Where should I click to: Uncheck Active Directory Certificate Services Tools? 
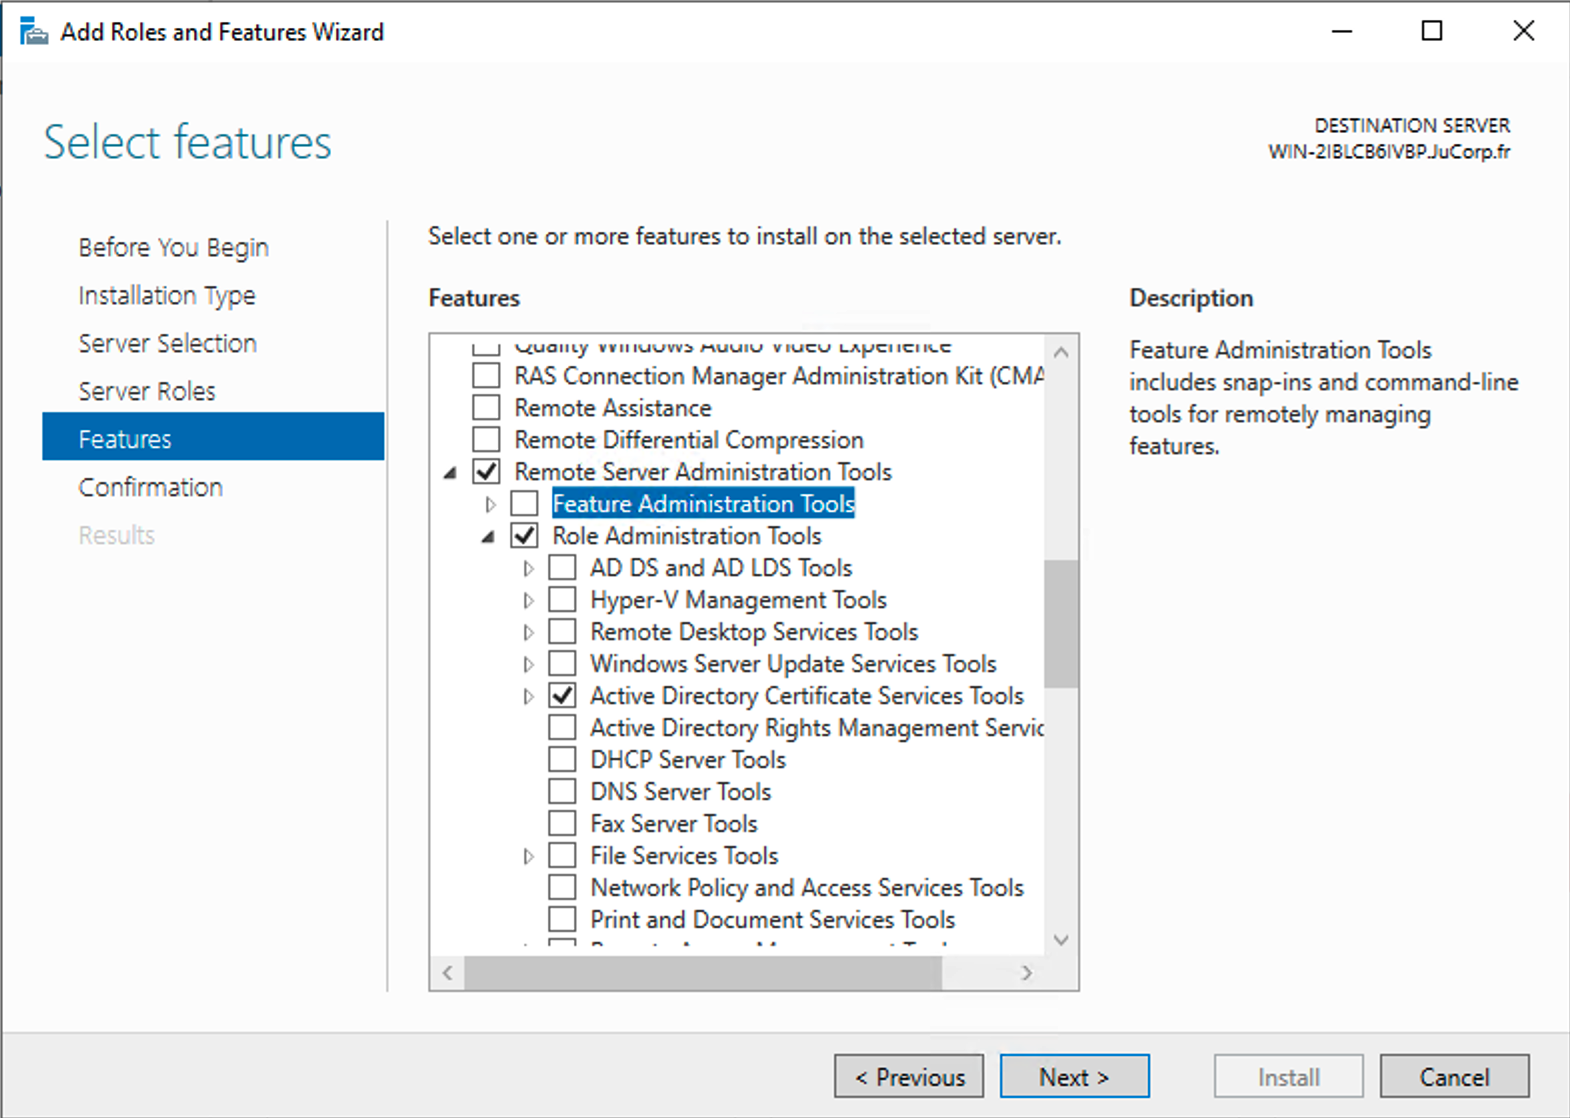tap(563, 696)
